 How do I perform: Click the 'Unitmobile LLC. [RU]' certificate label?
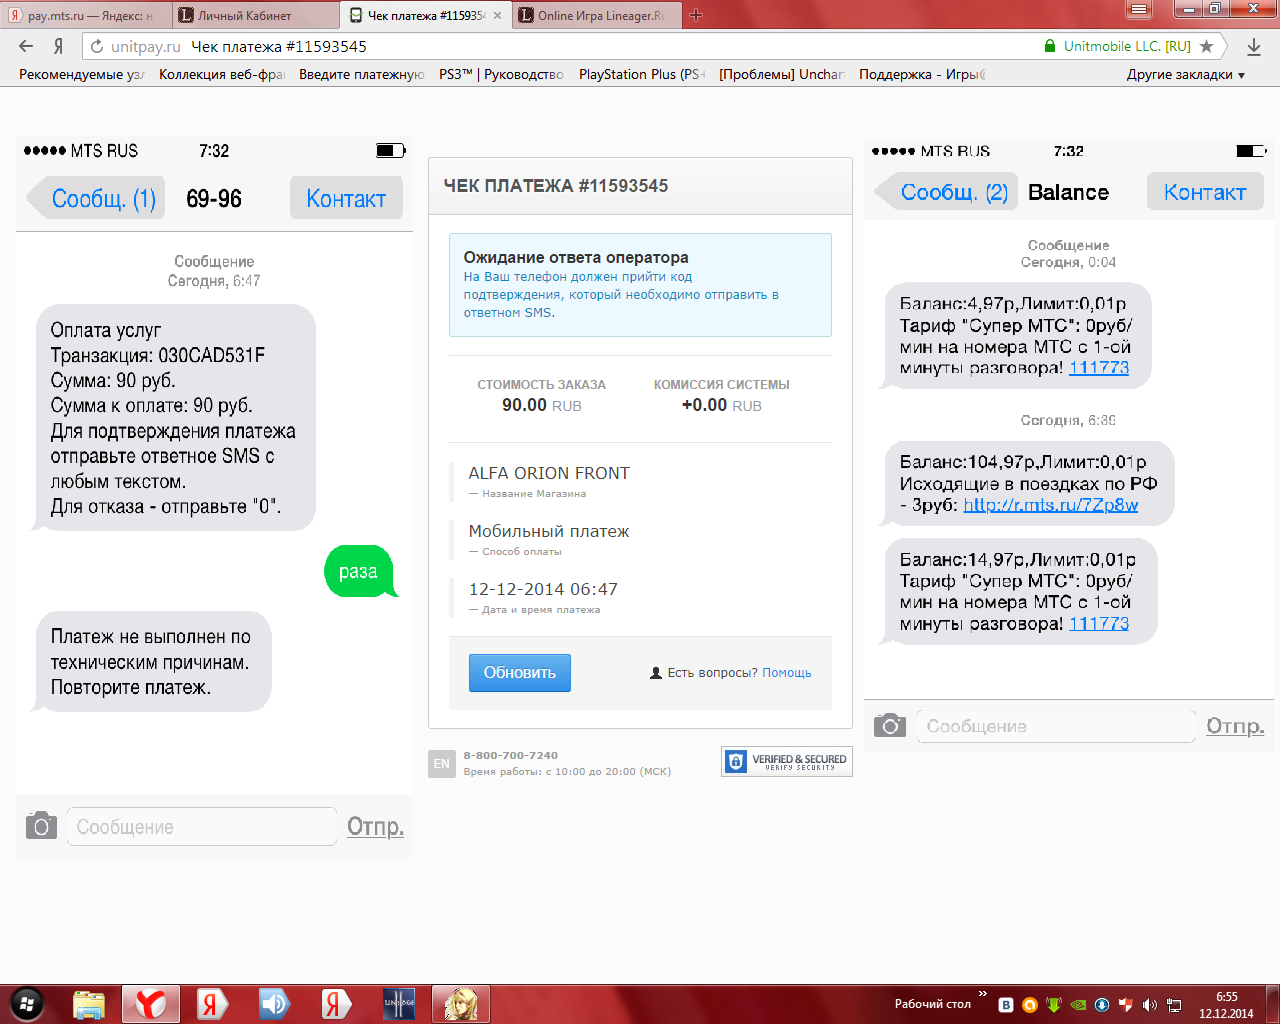click(x=1127, y=46)
